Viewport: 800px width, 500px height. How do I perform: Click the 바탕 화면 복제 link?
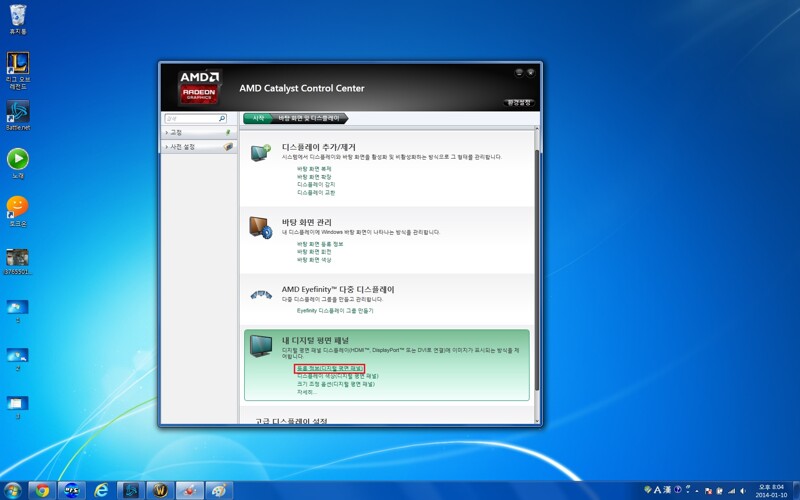pyautogui.click(x=314, y=168)
